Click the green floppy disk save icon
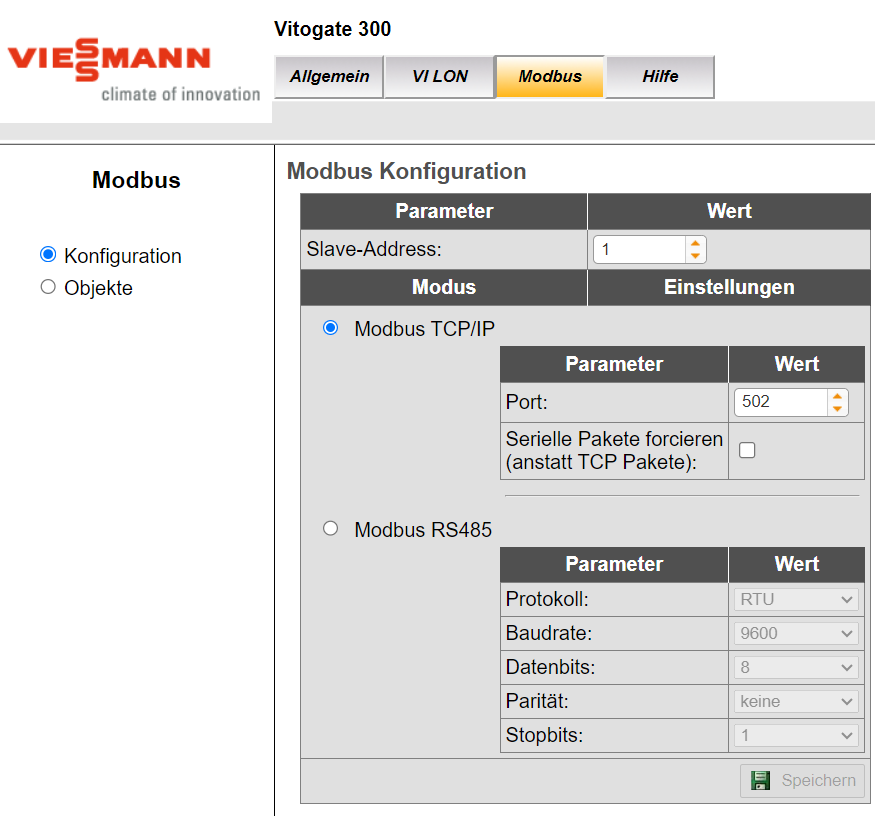This screenshot has width=875, height=816. [760, 780]
